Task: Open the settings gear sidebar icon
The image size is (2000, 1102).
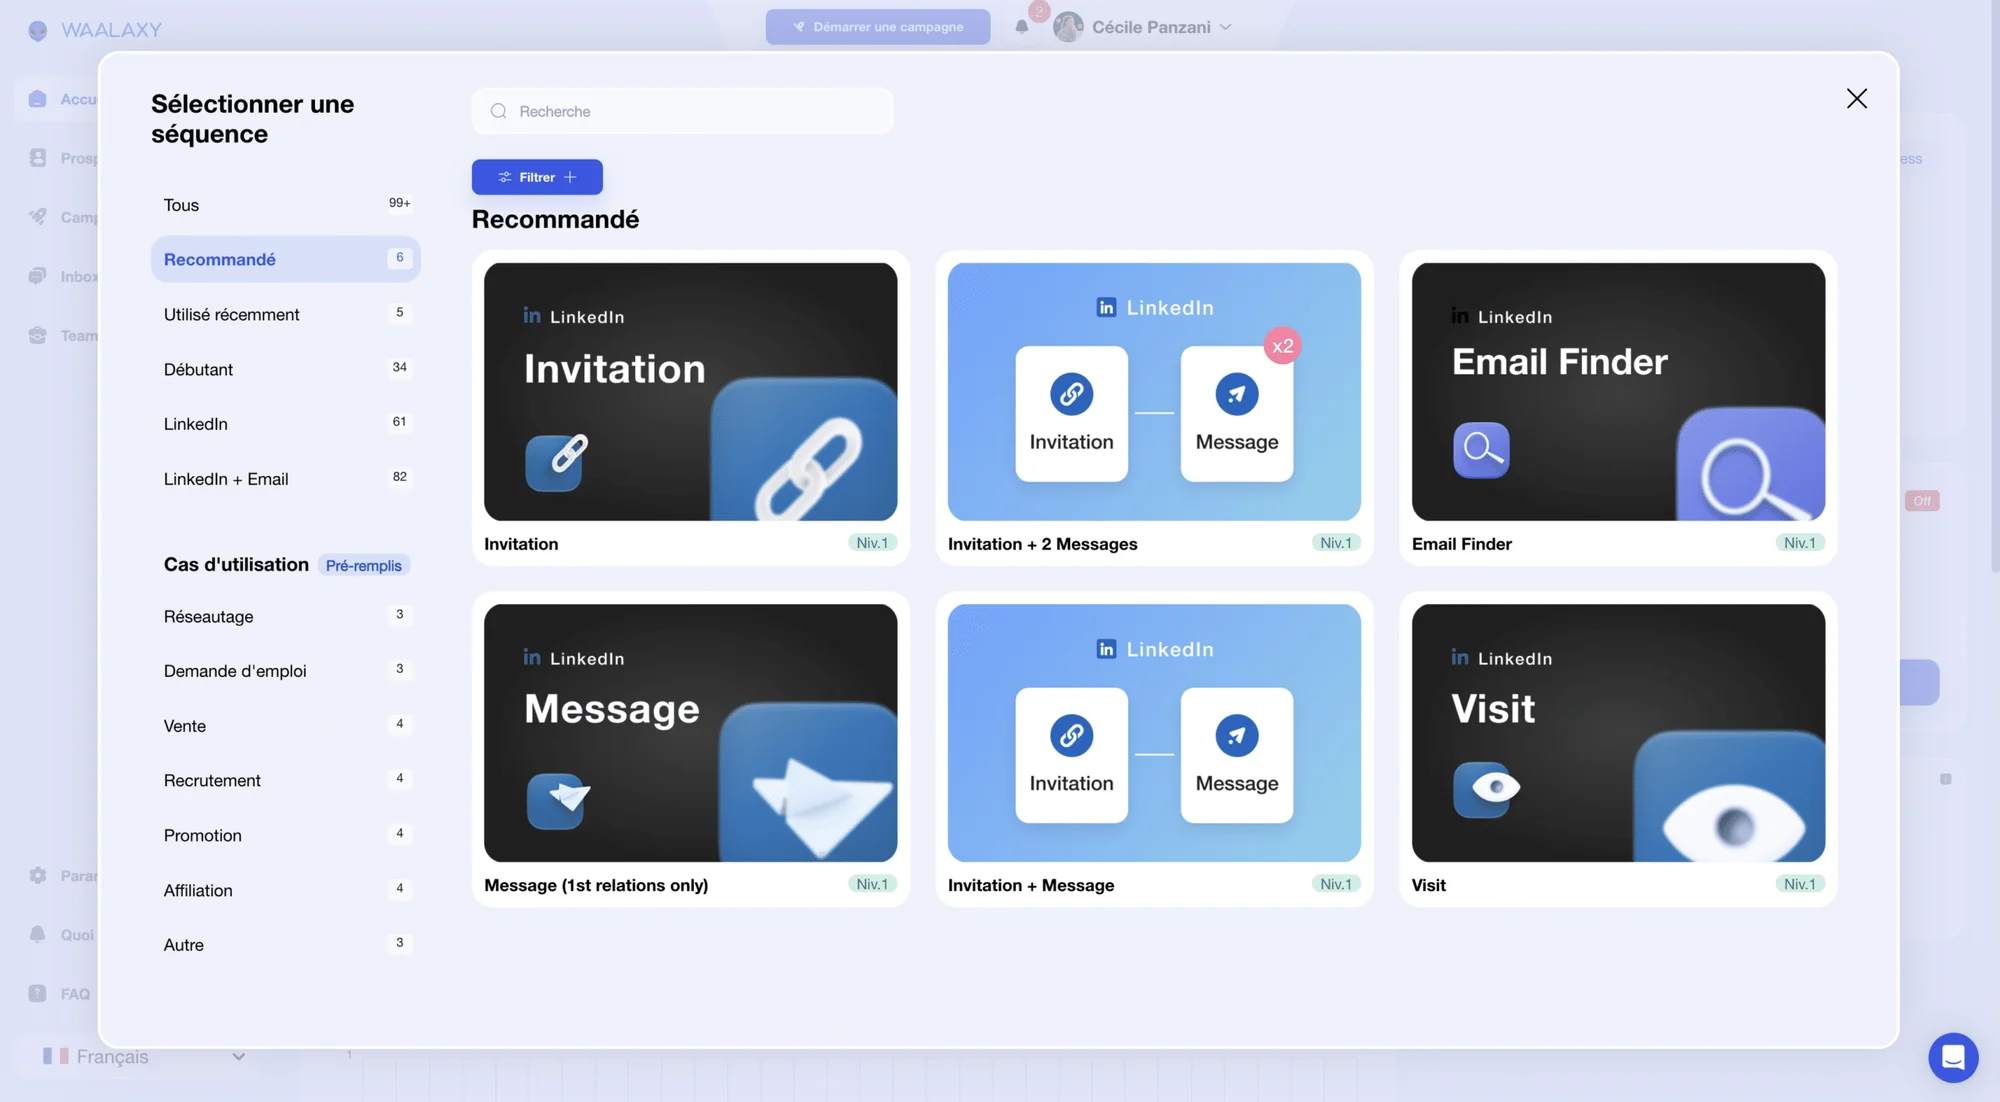Action: click(x=38, y=875)
